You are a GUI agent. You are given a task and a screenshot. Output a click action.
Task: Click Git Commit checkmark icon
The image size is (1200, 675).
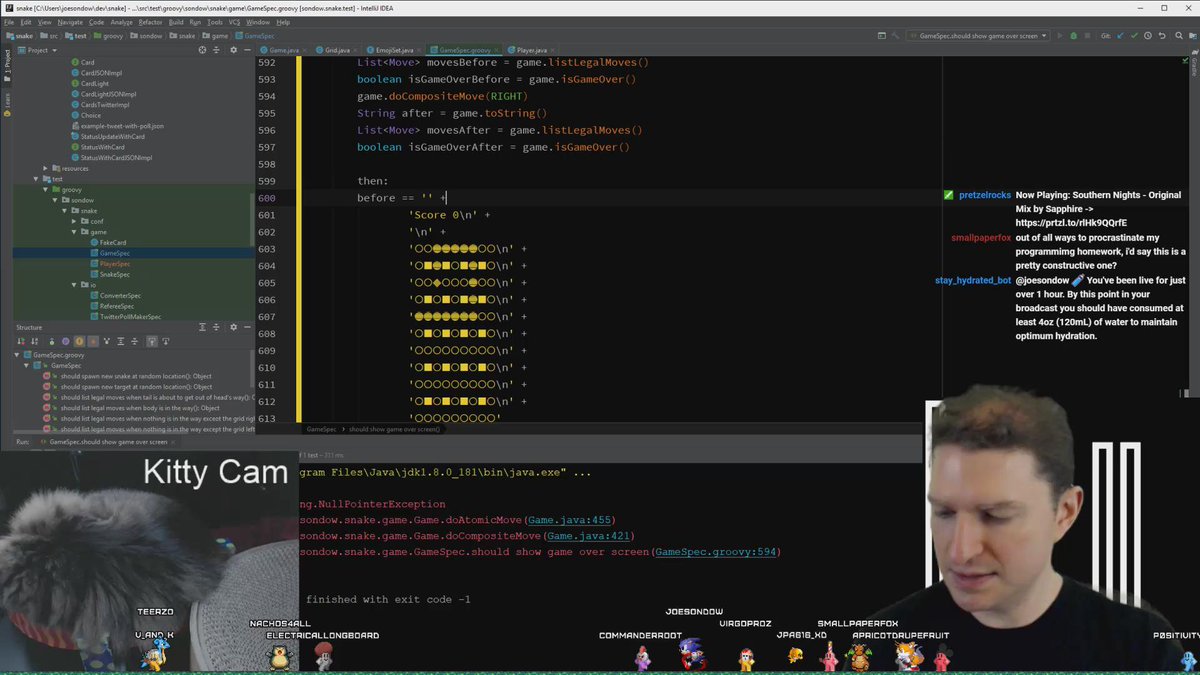click(1133, 36)
